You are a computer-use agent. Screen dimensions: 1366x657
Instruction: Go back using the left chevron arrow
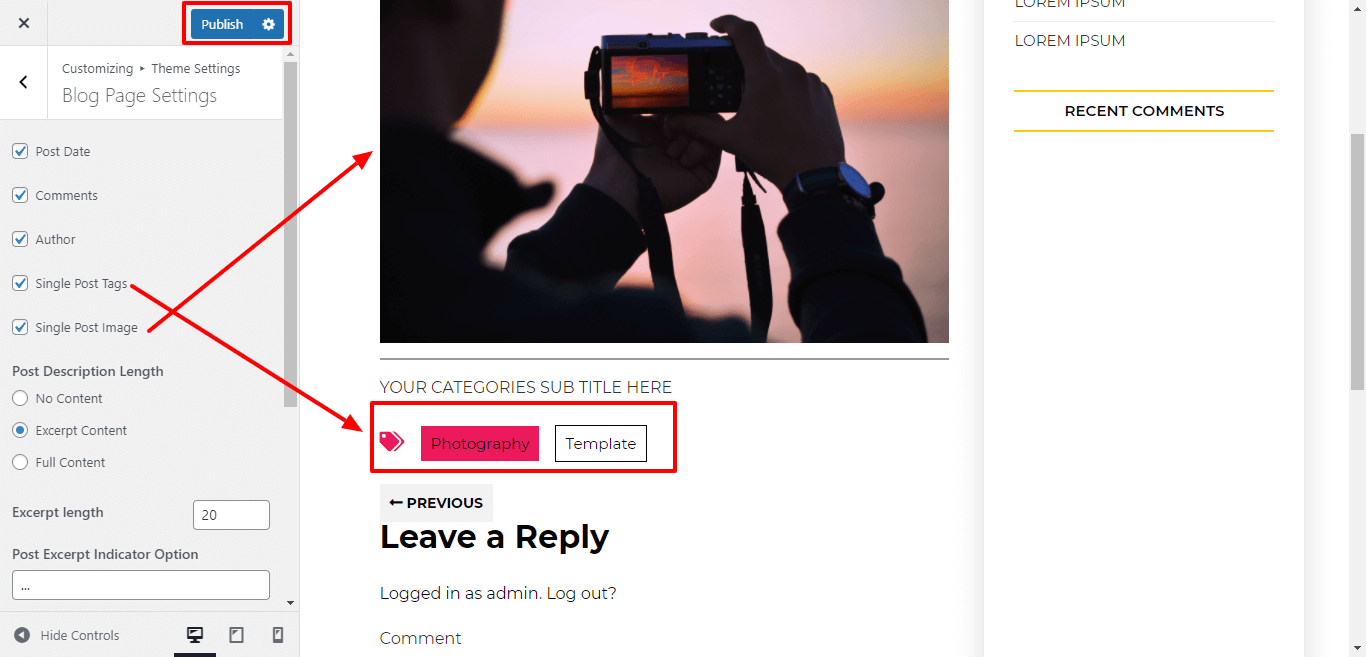click(x=24, y=82)
